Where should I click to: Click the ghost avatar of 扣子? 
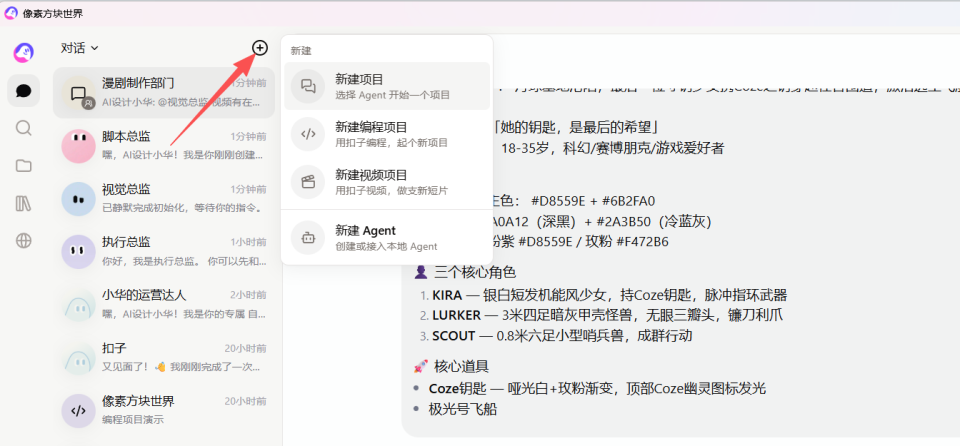[78, 358]
